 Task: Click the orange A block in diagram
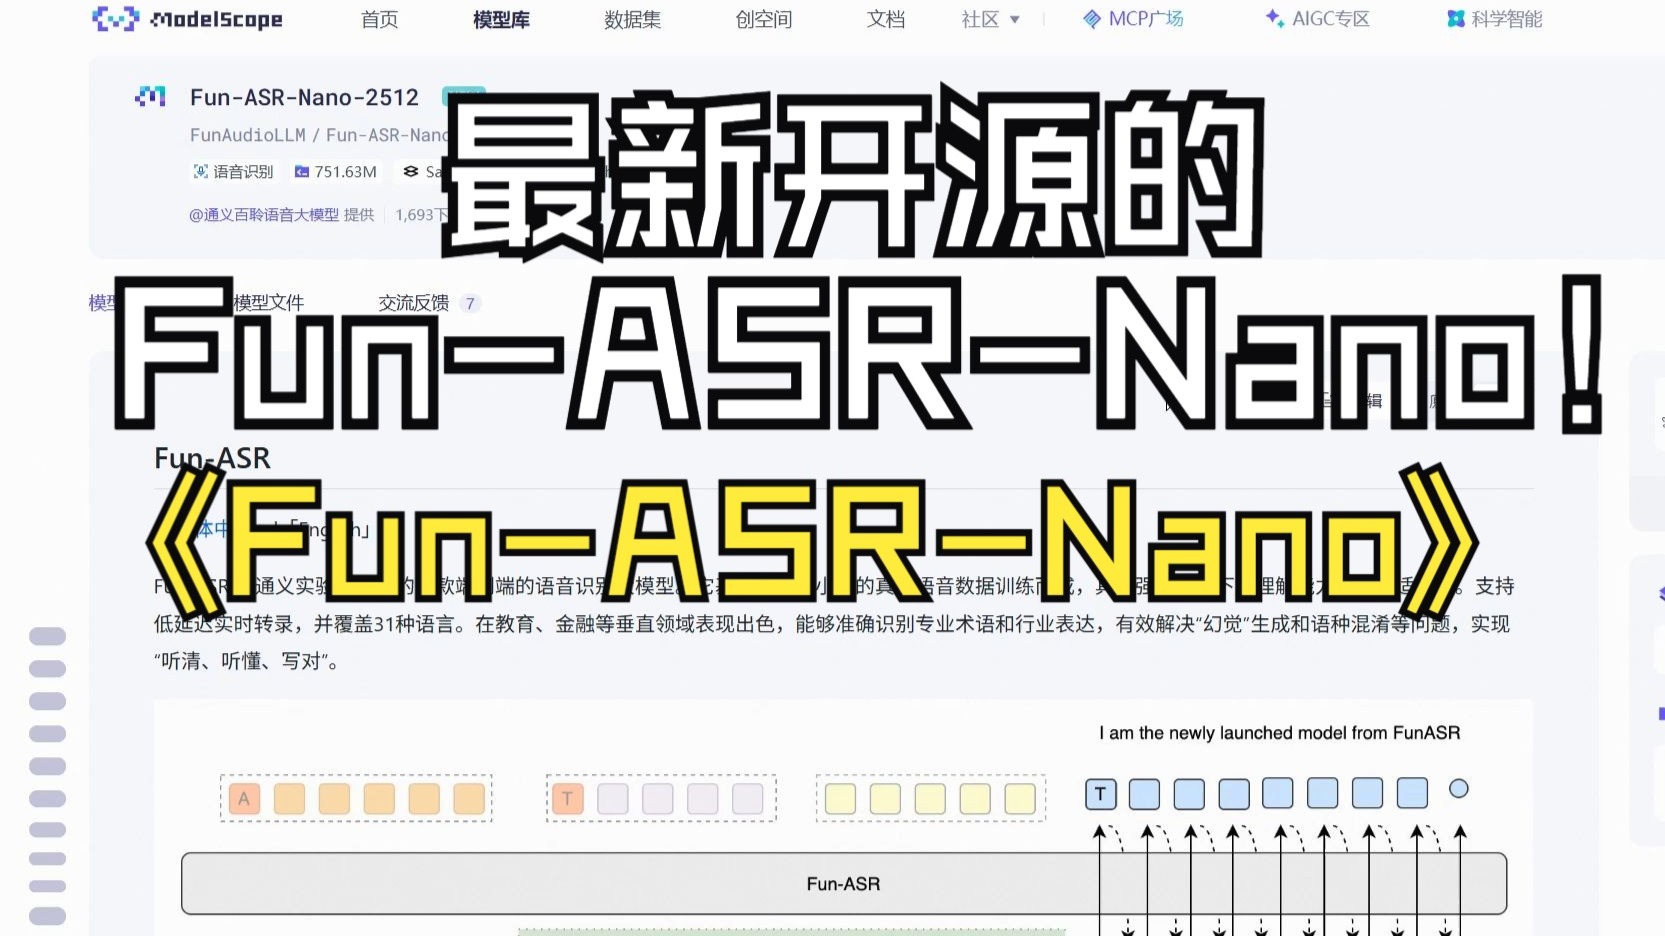[x=244, y=798]
